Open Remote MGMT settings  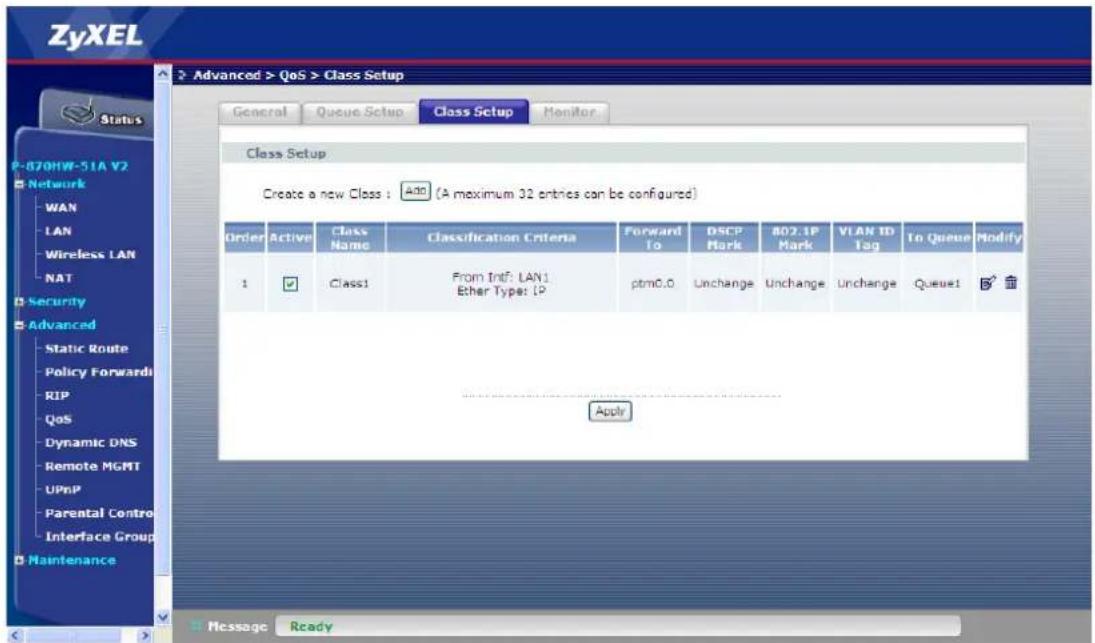coord(92,466)
